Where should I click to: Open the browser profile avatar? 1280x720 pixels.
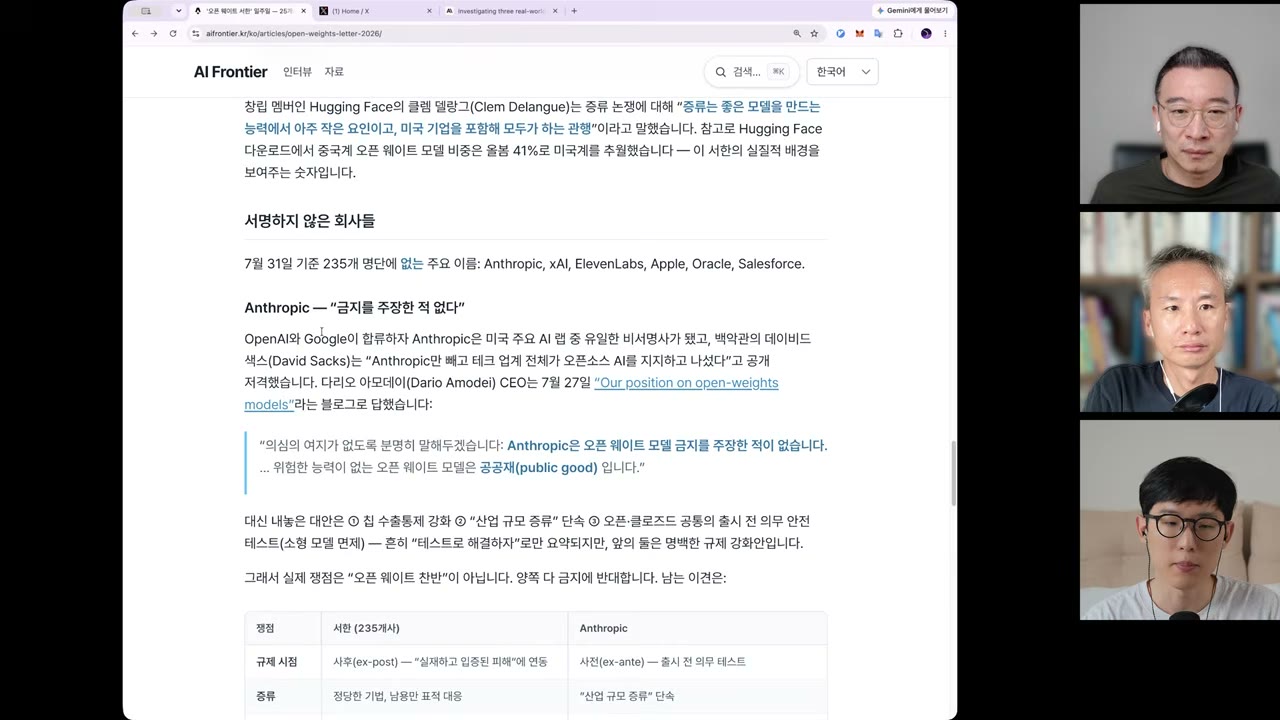click(926, 33)
